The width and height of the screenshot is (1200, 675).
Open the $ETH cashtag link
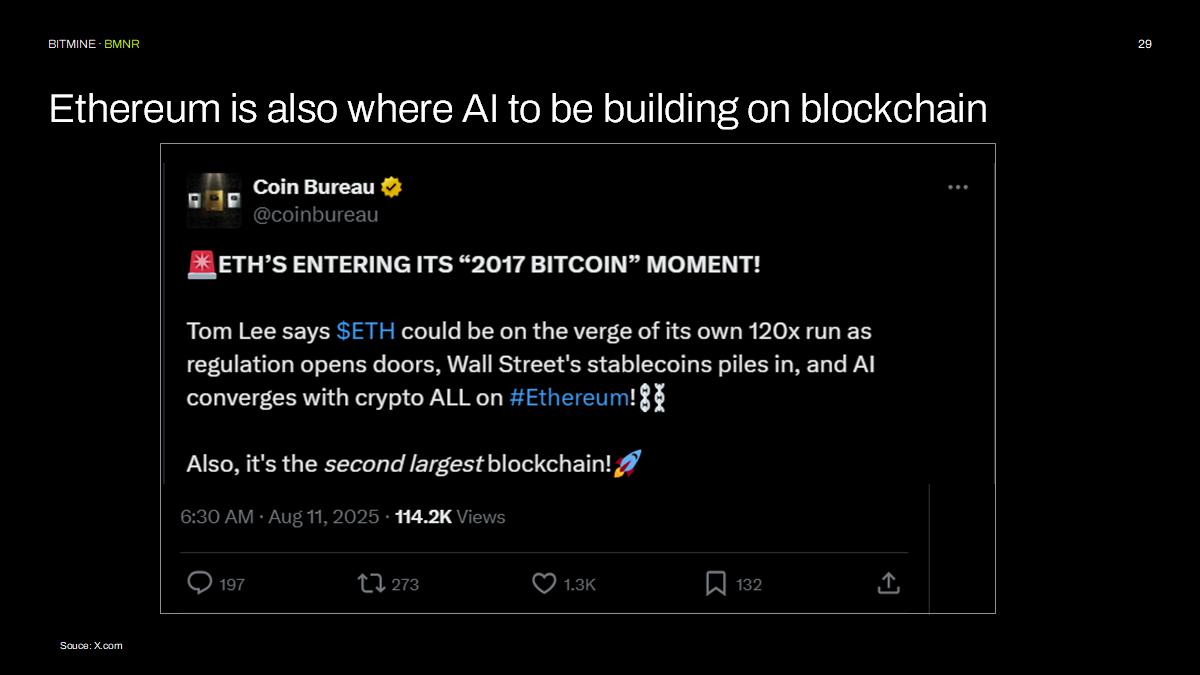[x=366, y=330]
